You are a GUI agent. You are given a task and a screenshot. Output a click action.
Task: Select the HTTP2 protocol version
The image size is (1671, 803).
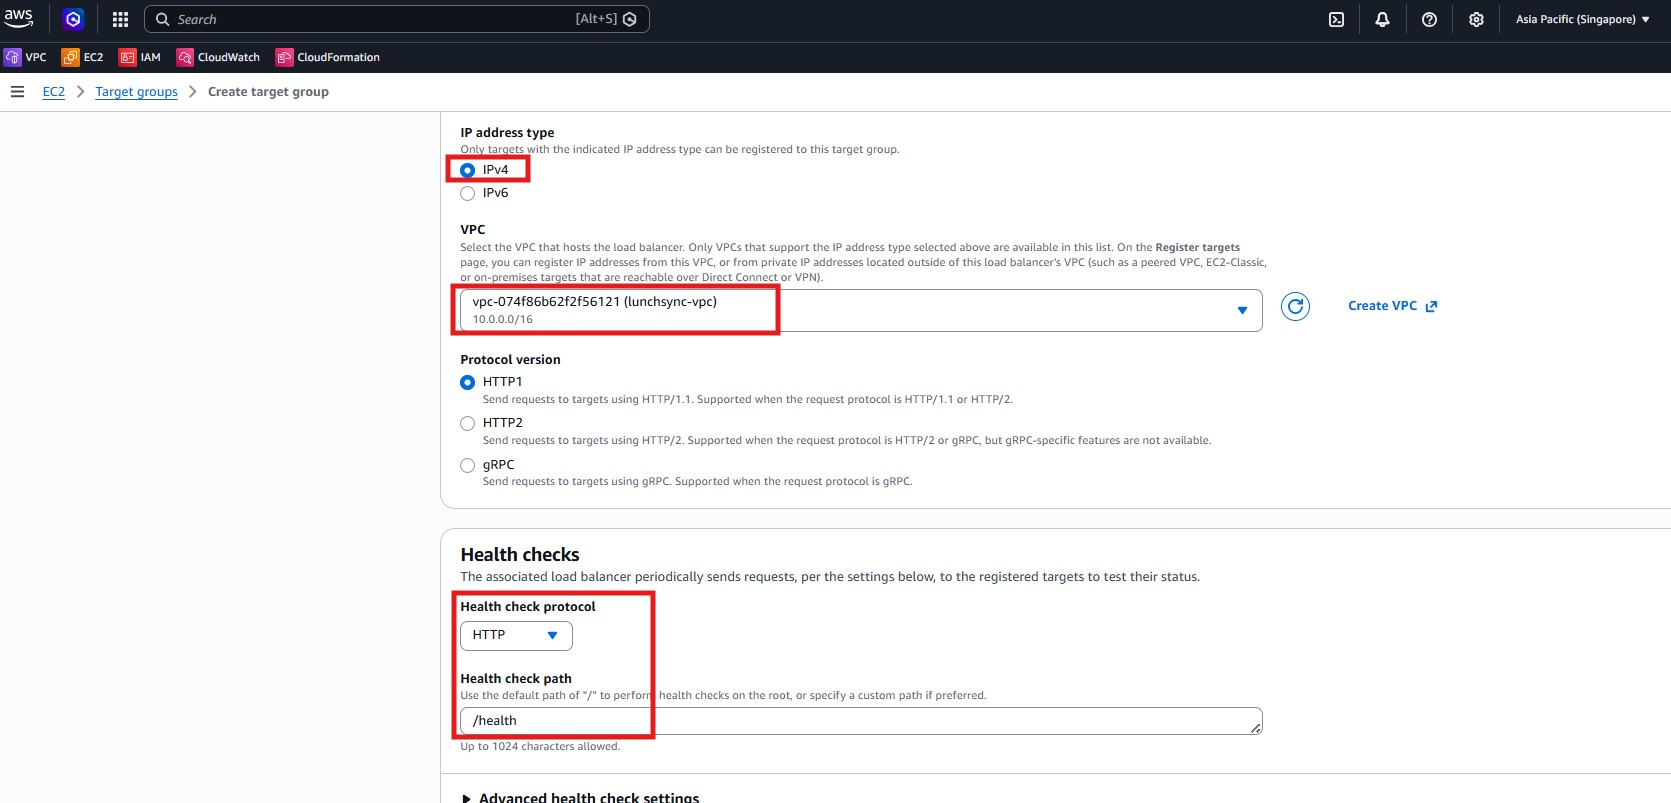point(467,424)
